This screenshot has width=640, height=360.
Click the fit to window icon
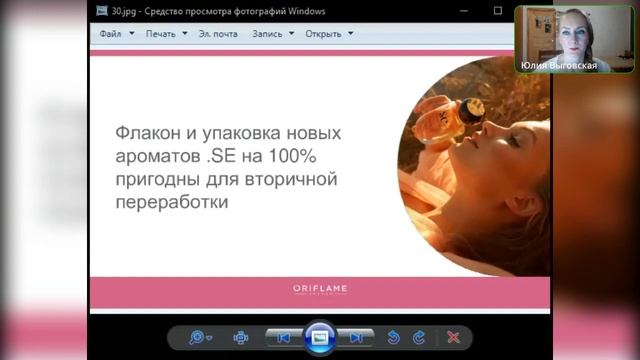click(x=240, y=338)
